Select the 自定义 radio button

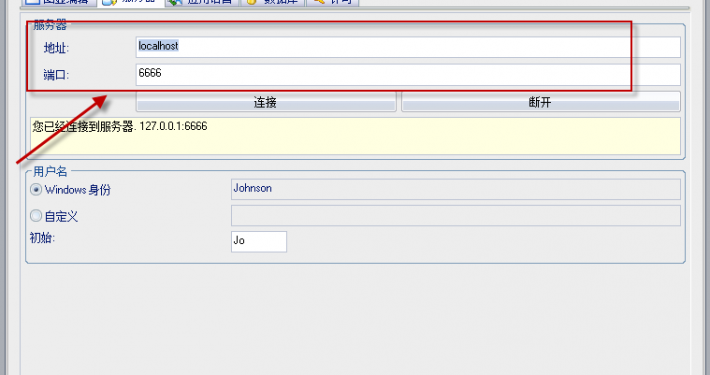tap(36, 216)
